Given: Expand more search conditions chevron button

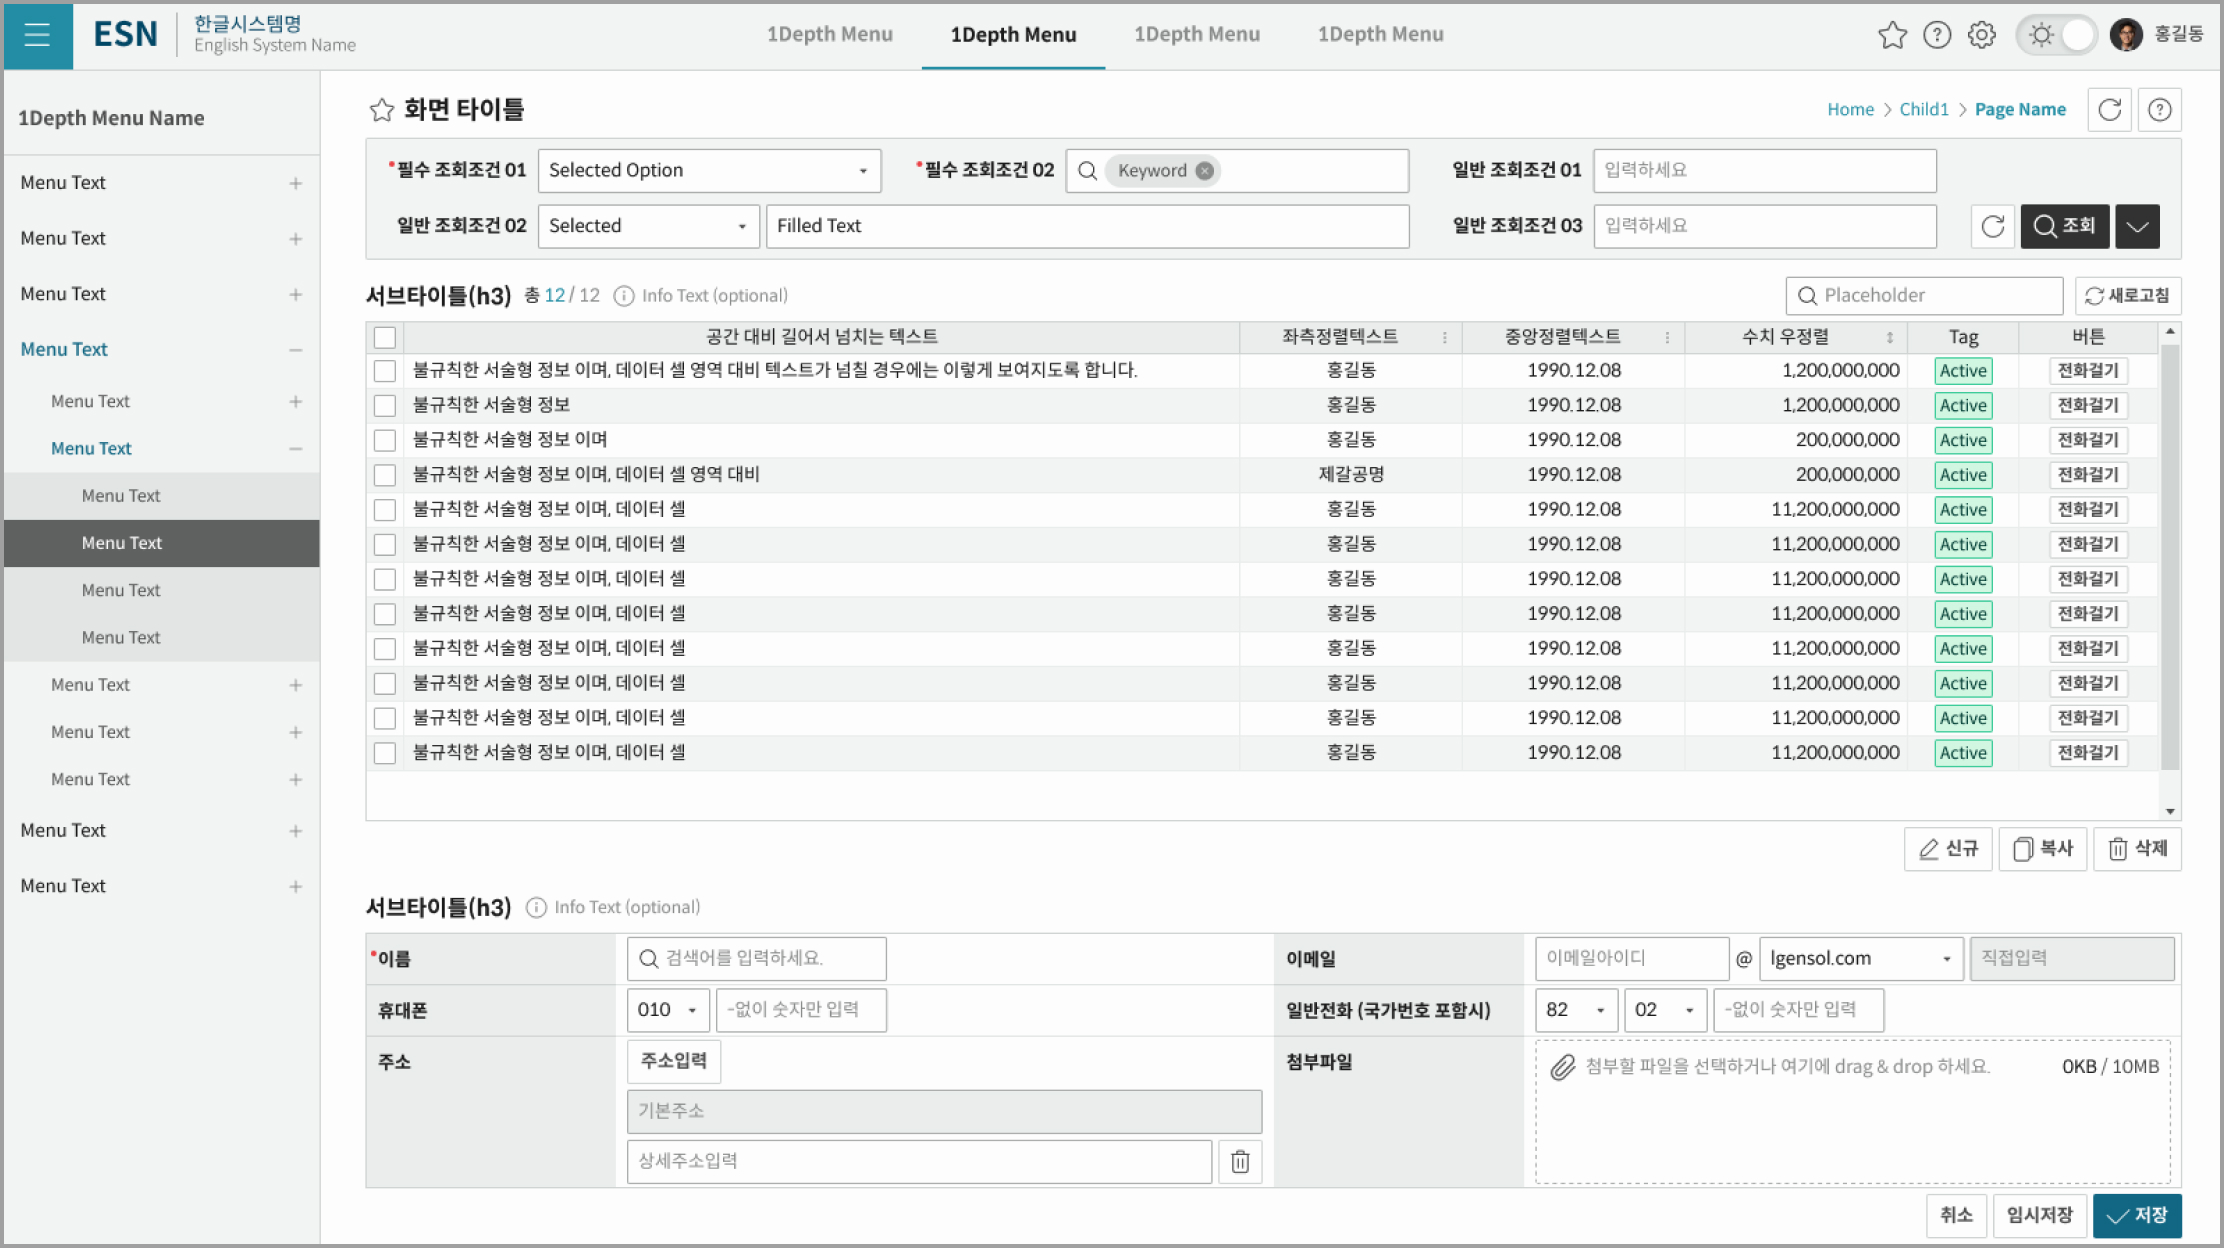Looking at the screenshot, I should click(2137, 226).
